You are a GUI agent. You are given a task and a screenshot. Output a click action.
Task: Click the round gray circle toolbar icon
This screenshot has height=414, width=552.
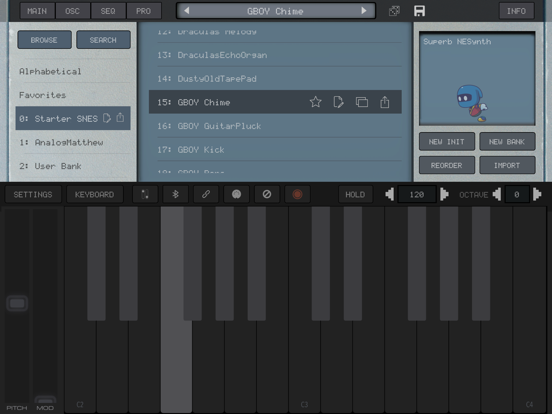pyautogui.click(x=237, y=194)
